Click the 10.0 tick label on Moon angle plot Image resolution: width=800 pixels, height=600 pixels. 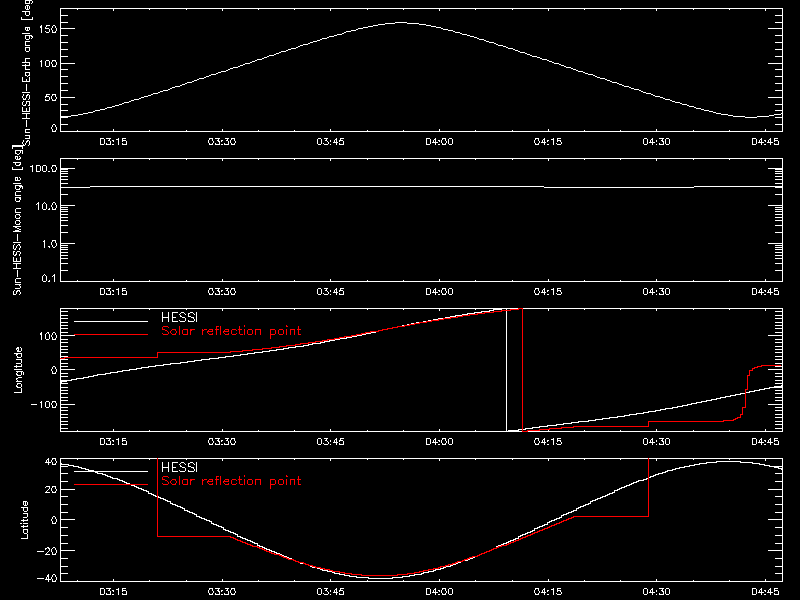coord(47,206)
